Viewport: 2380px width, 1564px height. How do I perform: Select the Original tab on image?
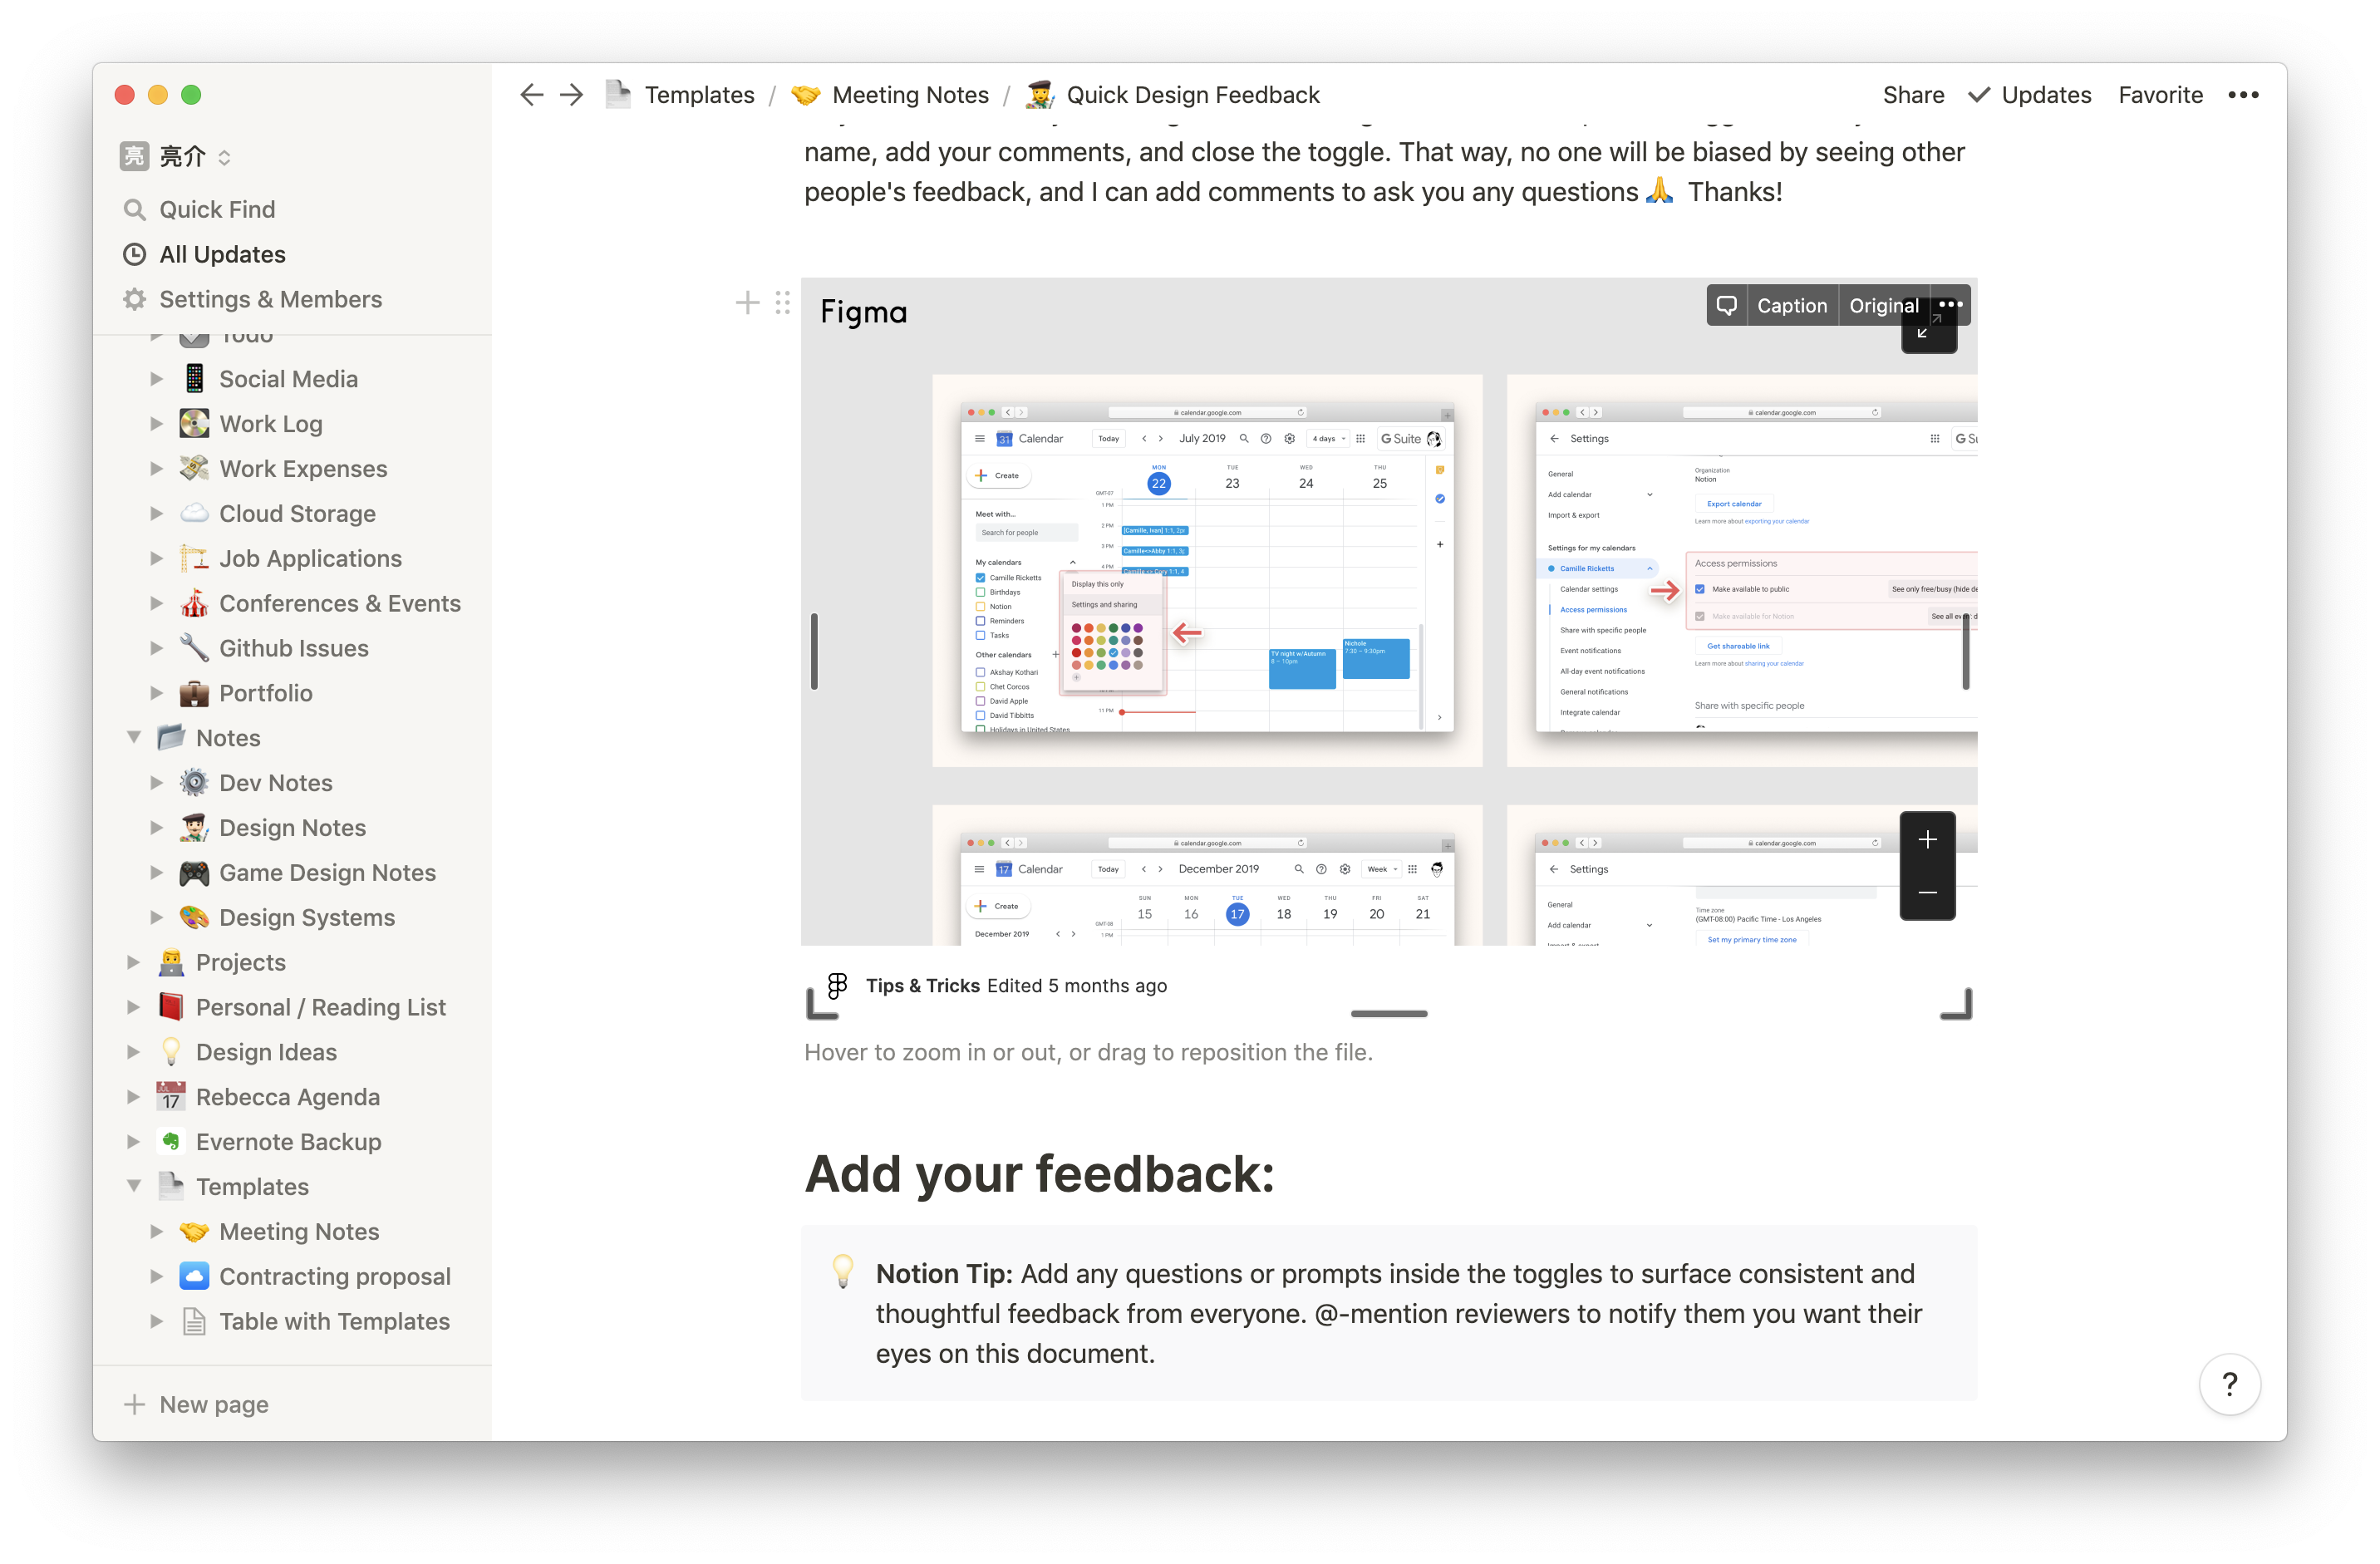(1883, 306)
